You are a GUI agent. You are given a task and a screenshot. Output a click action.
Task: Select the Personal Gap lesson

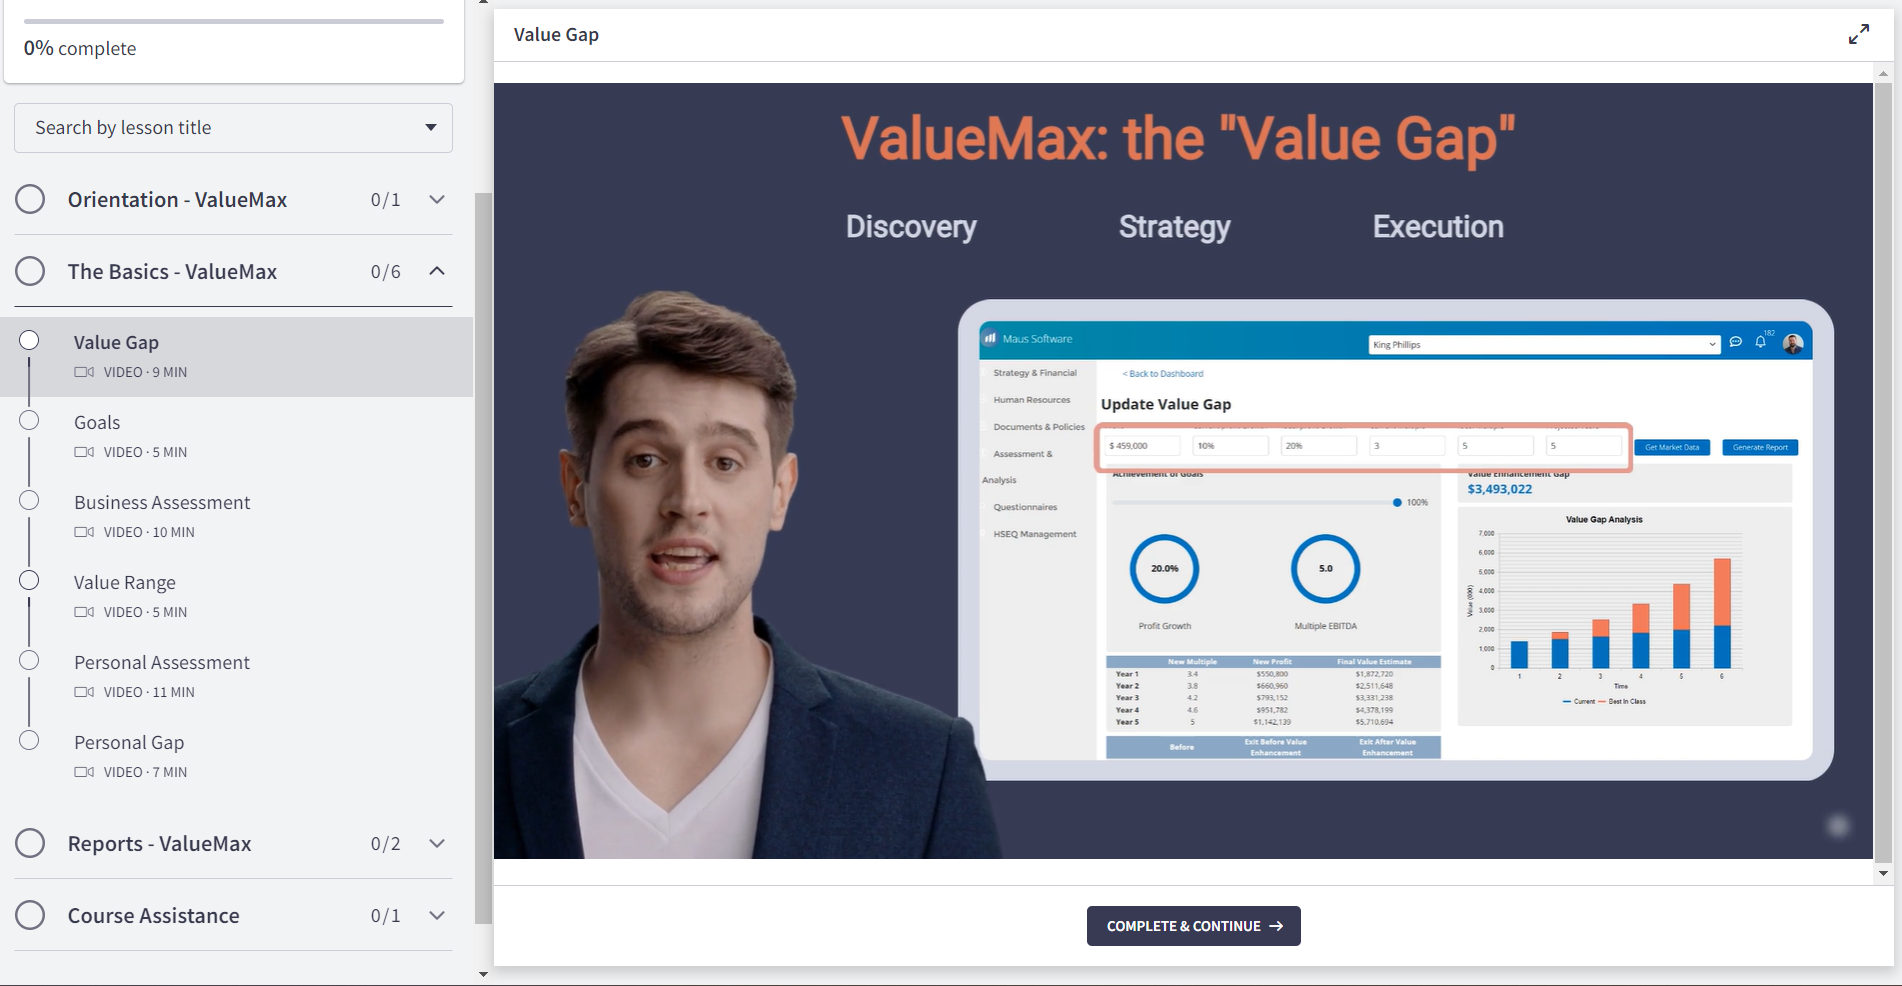coord(128,742)
